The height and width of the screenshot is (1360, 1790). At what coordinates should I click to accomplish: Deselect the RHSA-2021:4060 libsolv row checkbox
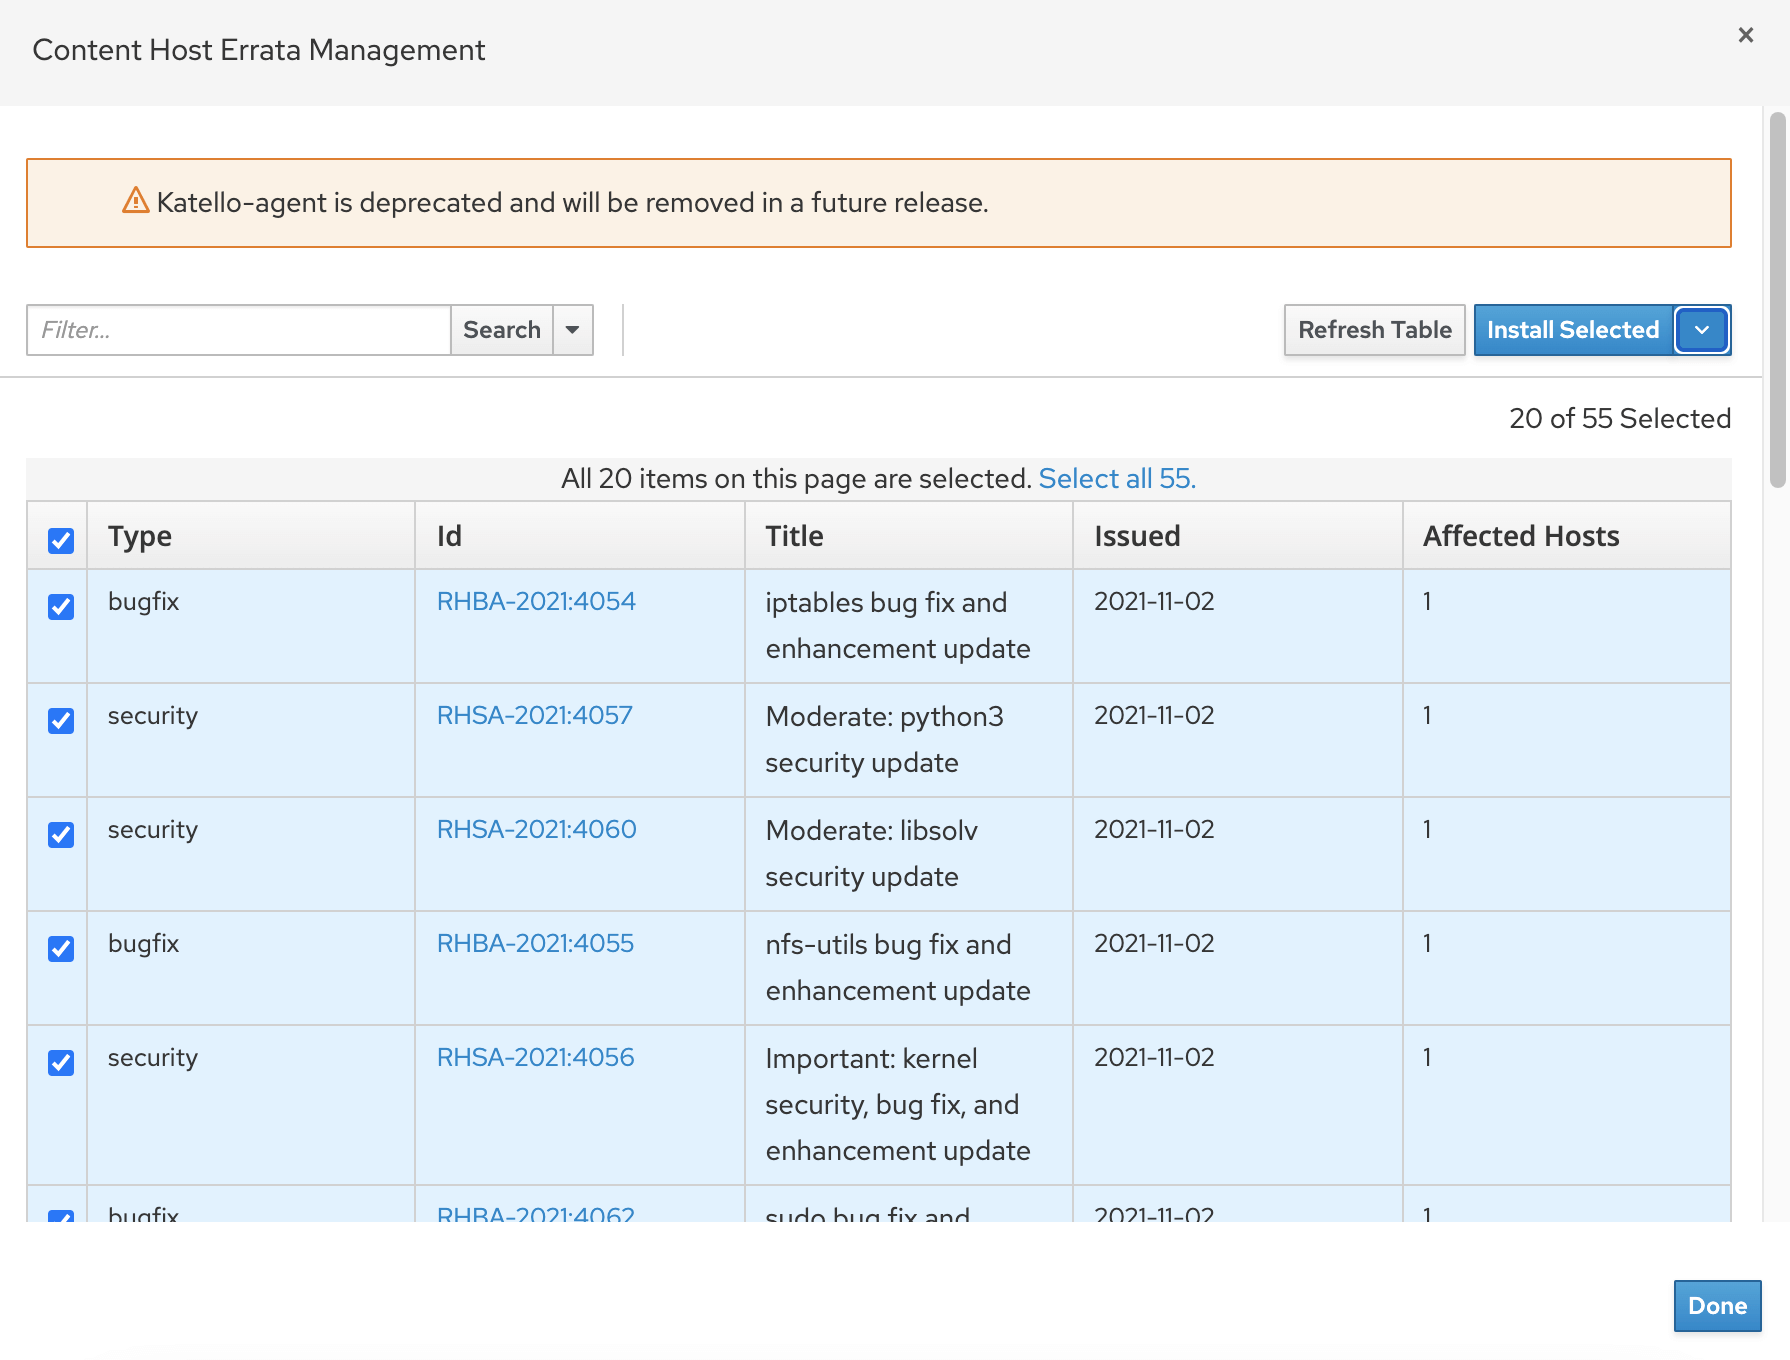[x=61, y=835]
